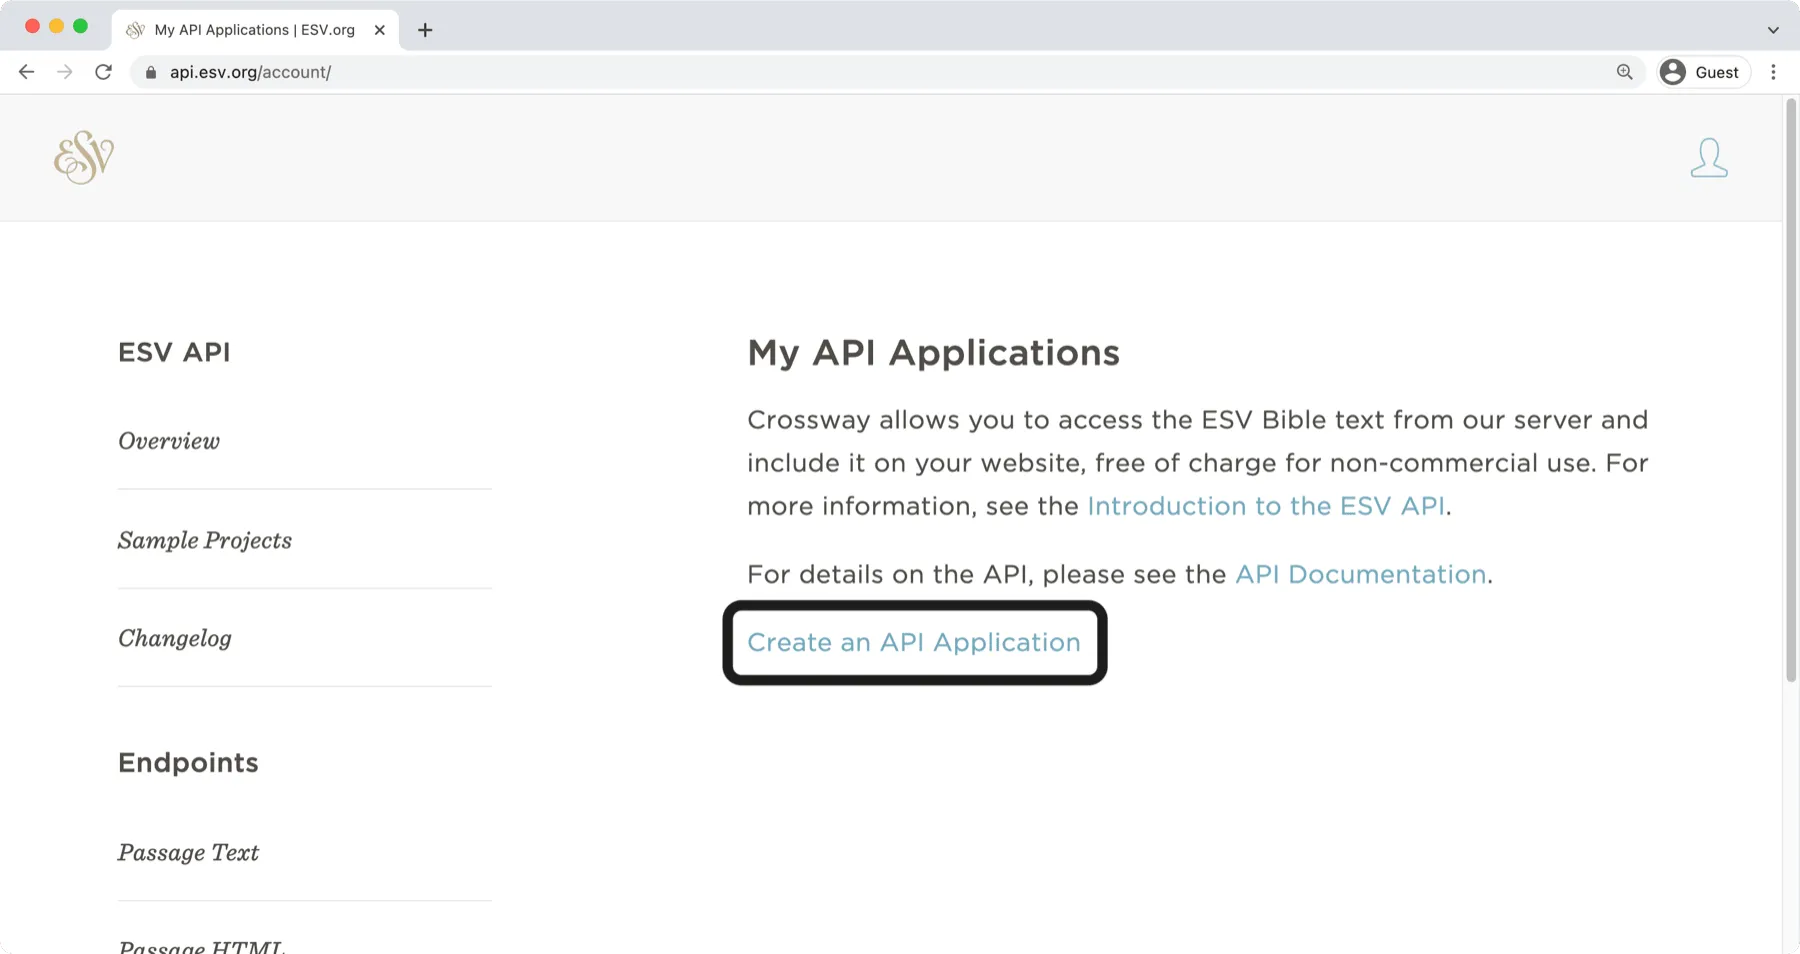Open the 'API Documentation' link
The image size is (1800, 954).
click(x=1360, y=573)
